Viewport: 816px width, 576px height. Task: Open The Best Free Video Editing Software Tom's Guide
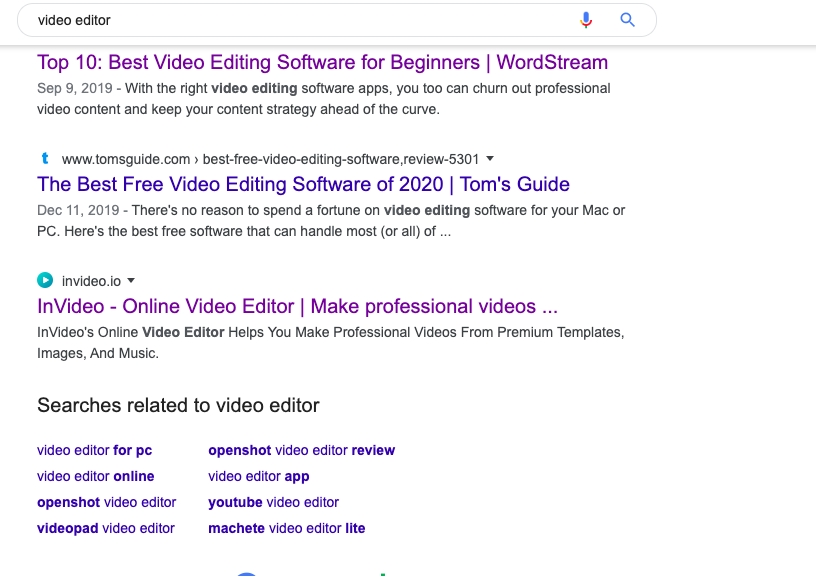point(303,184)
